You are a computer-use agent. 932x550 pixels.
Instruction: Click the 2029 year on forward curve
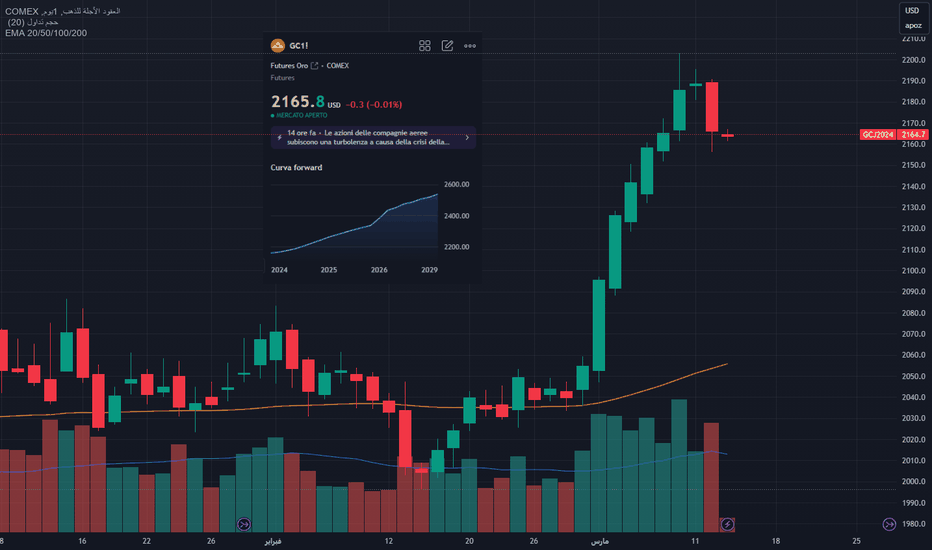pos(429,270)
